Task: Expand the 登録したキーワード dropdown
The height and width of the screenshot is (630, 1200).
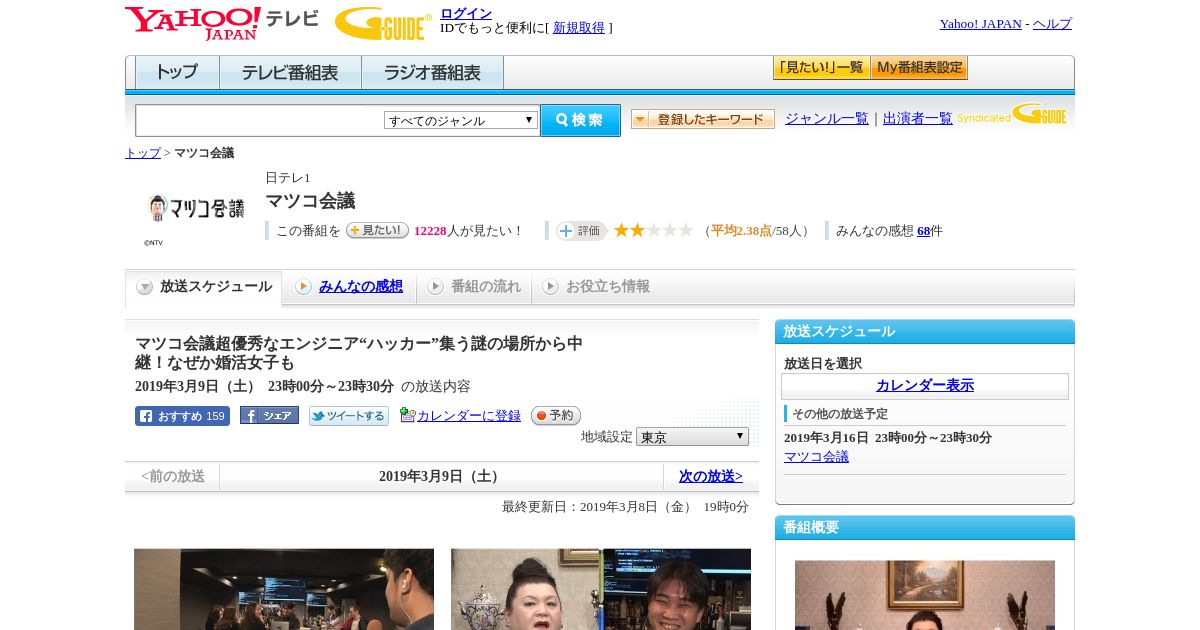Action: pyautogui.click(x=703, y=119)
